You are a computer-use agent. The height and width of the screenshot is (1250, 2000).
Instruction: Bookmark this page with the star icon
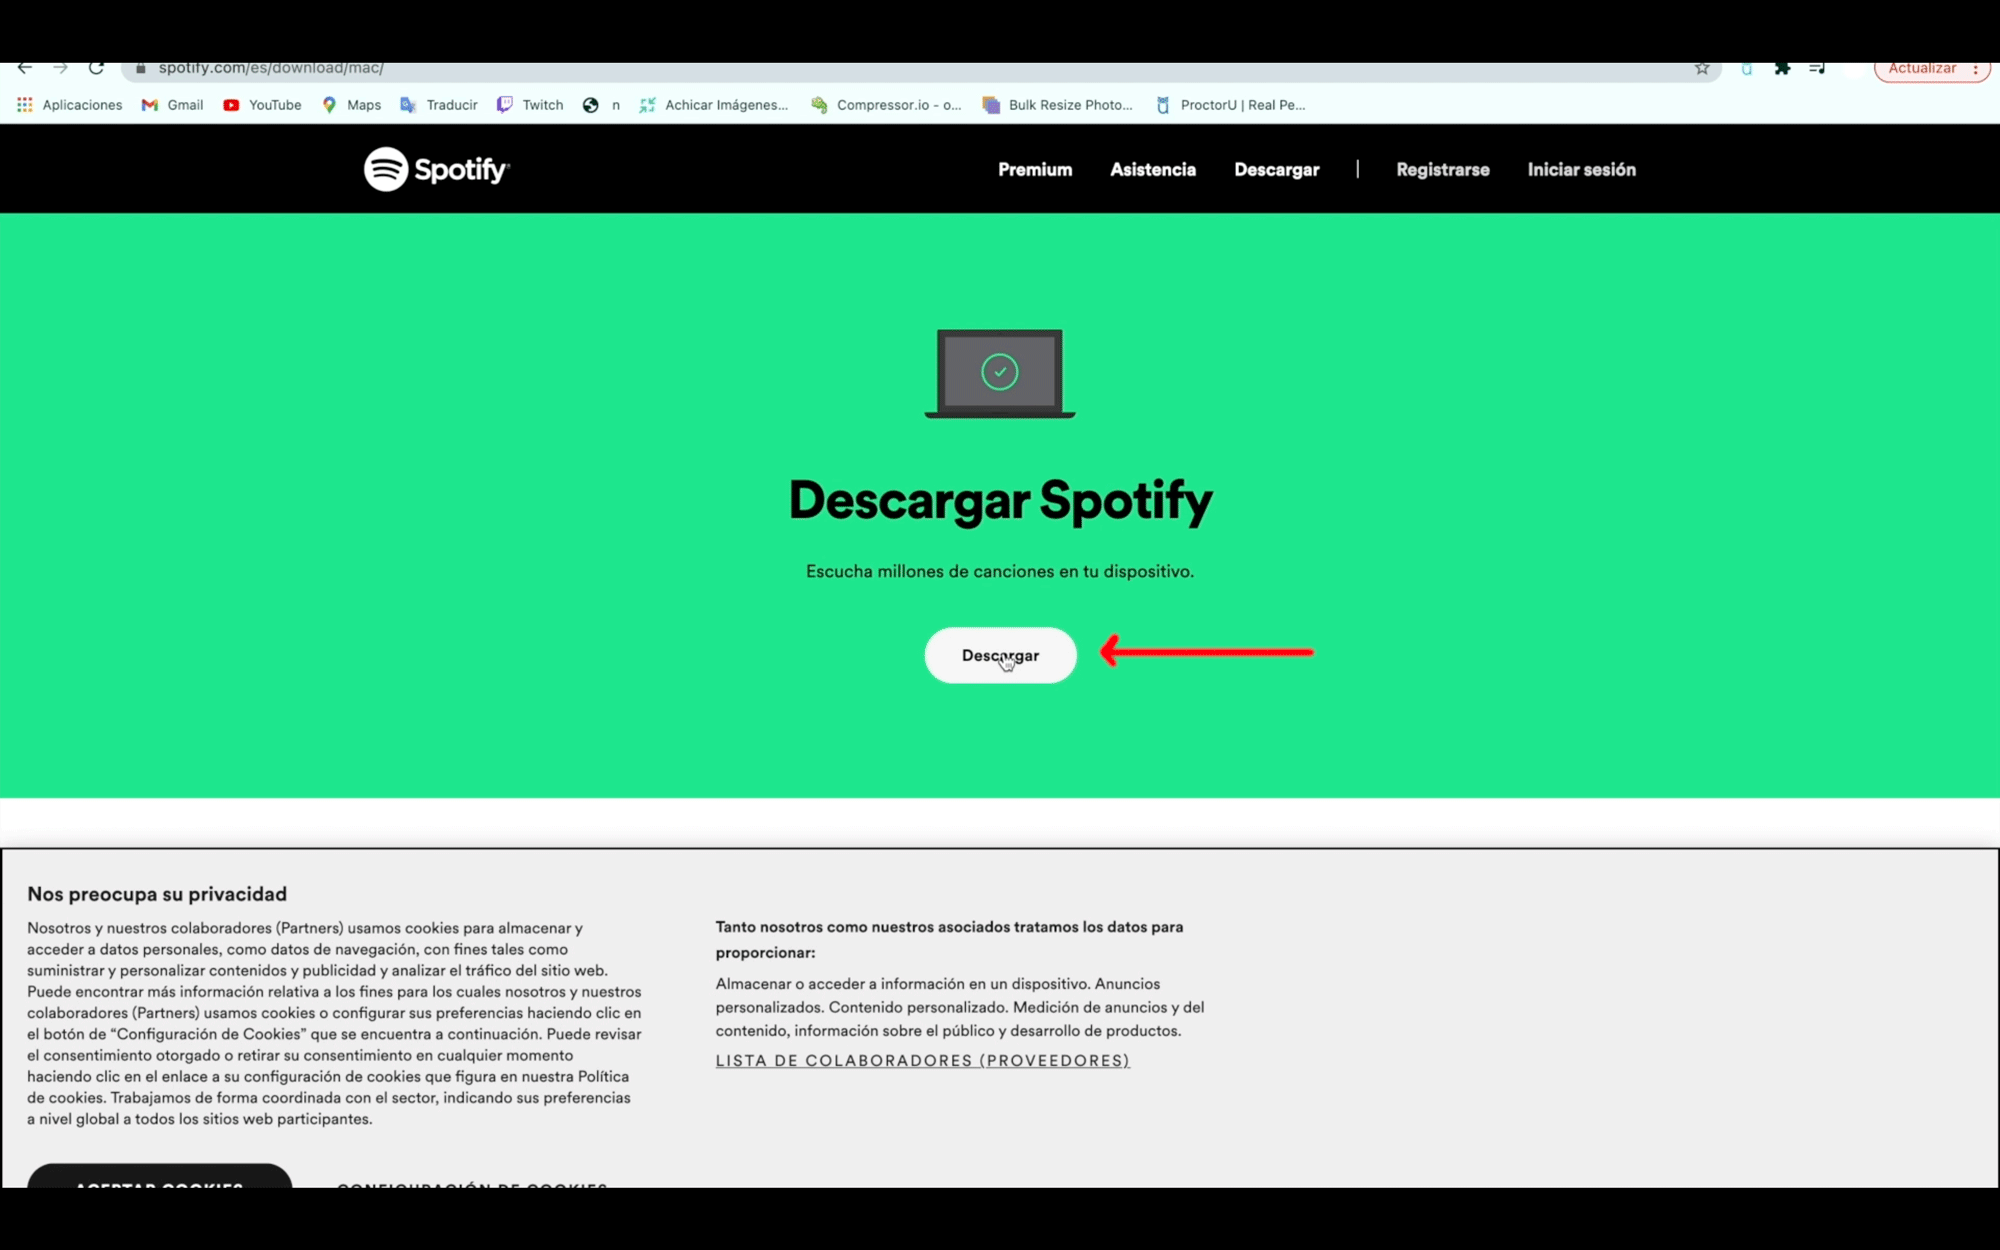coord(1702,68)
